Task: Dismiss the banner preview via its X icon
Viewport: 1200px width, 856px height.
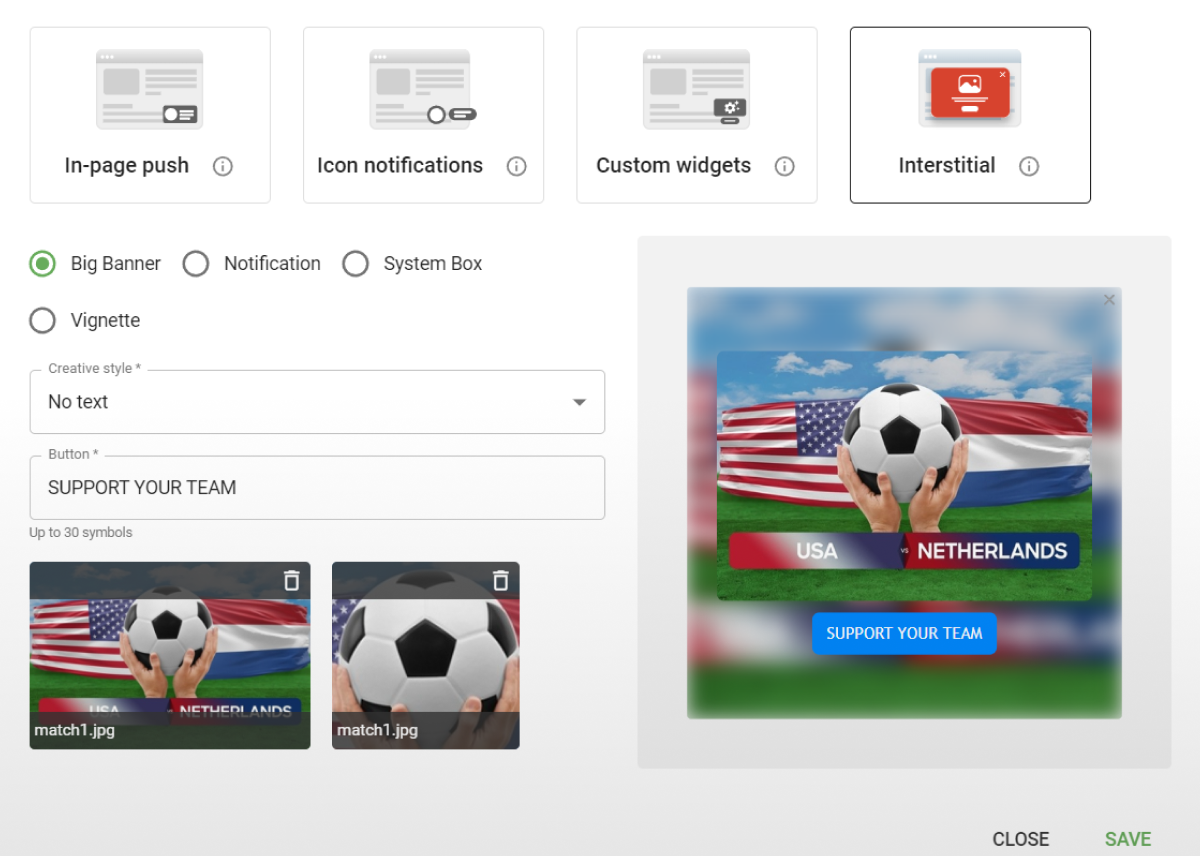Action: click(1110, 299)
